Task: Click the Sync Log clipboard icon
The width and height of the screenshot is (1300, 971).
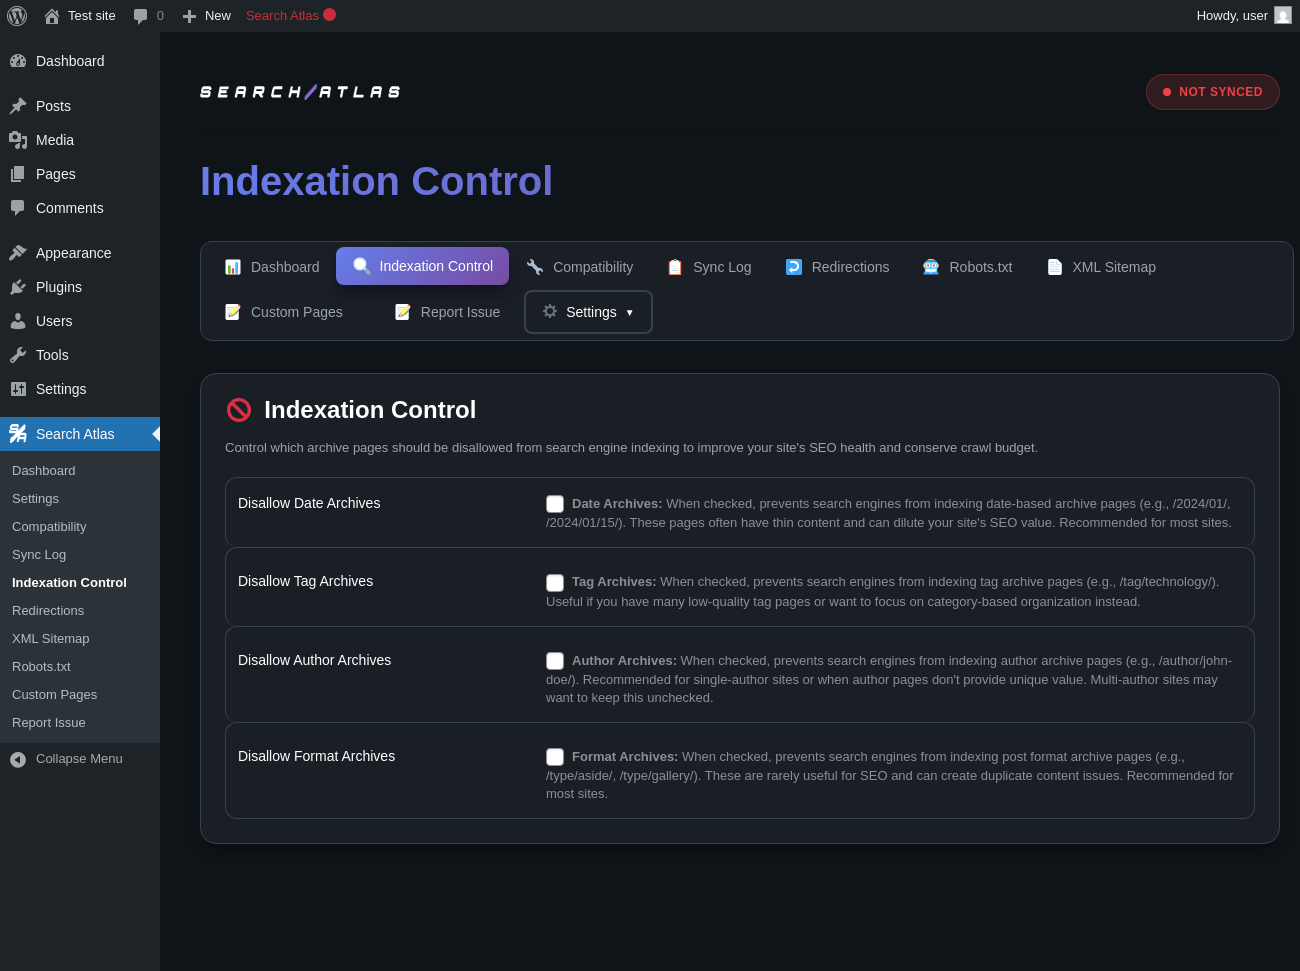Action: [x=675, y=267]
